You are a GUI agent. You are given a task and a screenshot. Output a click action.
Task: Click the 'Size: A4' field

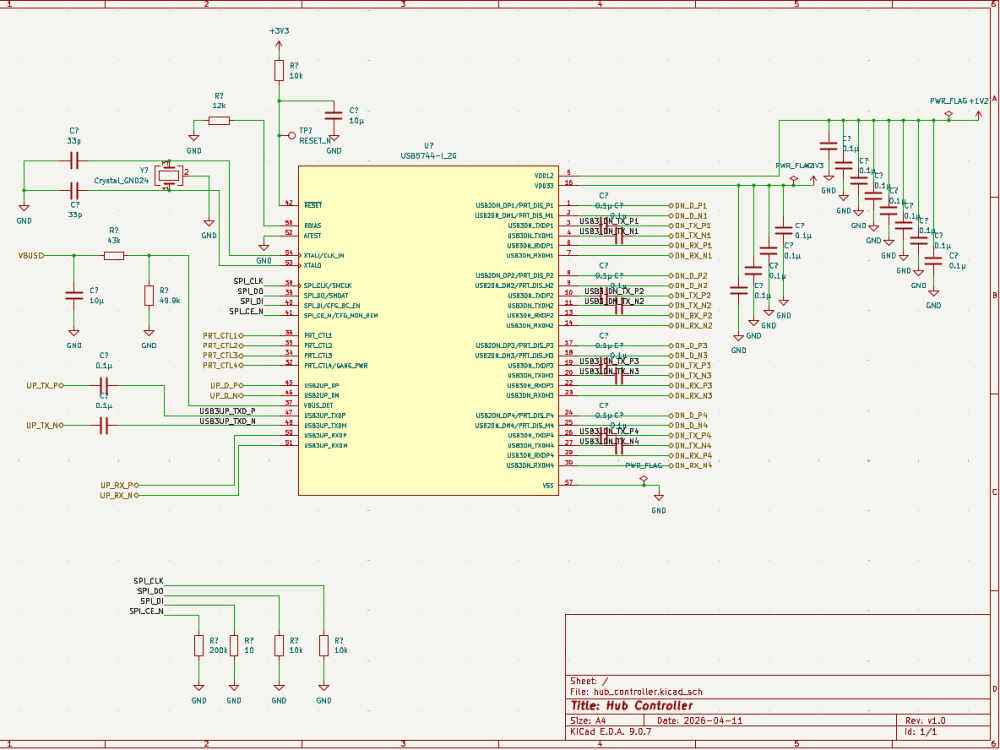(x=588, y=721)
